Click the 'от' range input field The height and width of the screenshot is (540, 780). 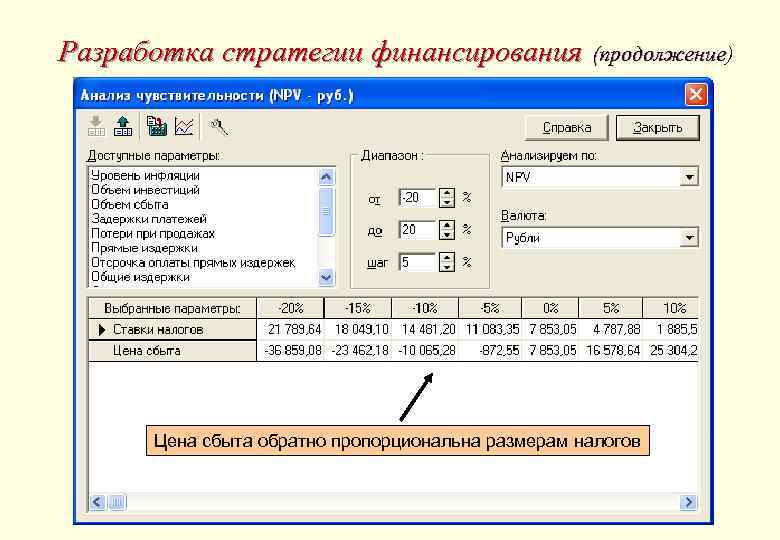click(418, 197)
